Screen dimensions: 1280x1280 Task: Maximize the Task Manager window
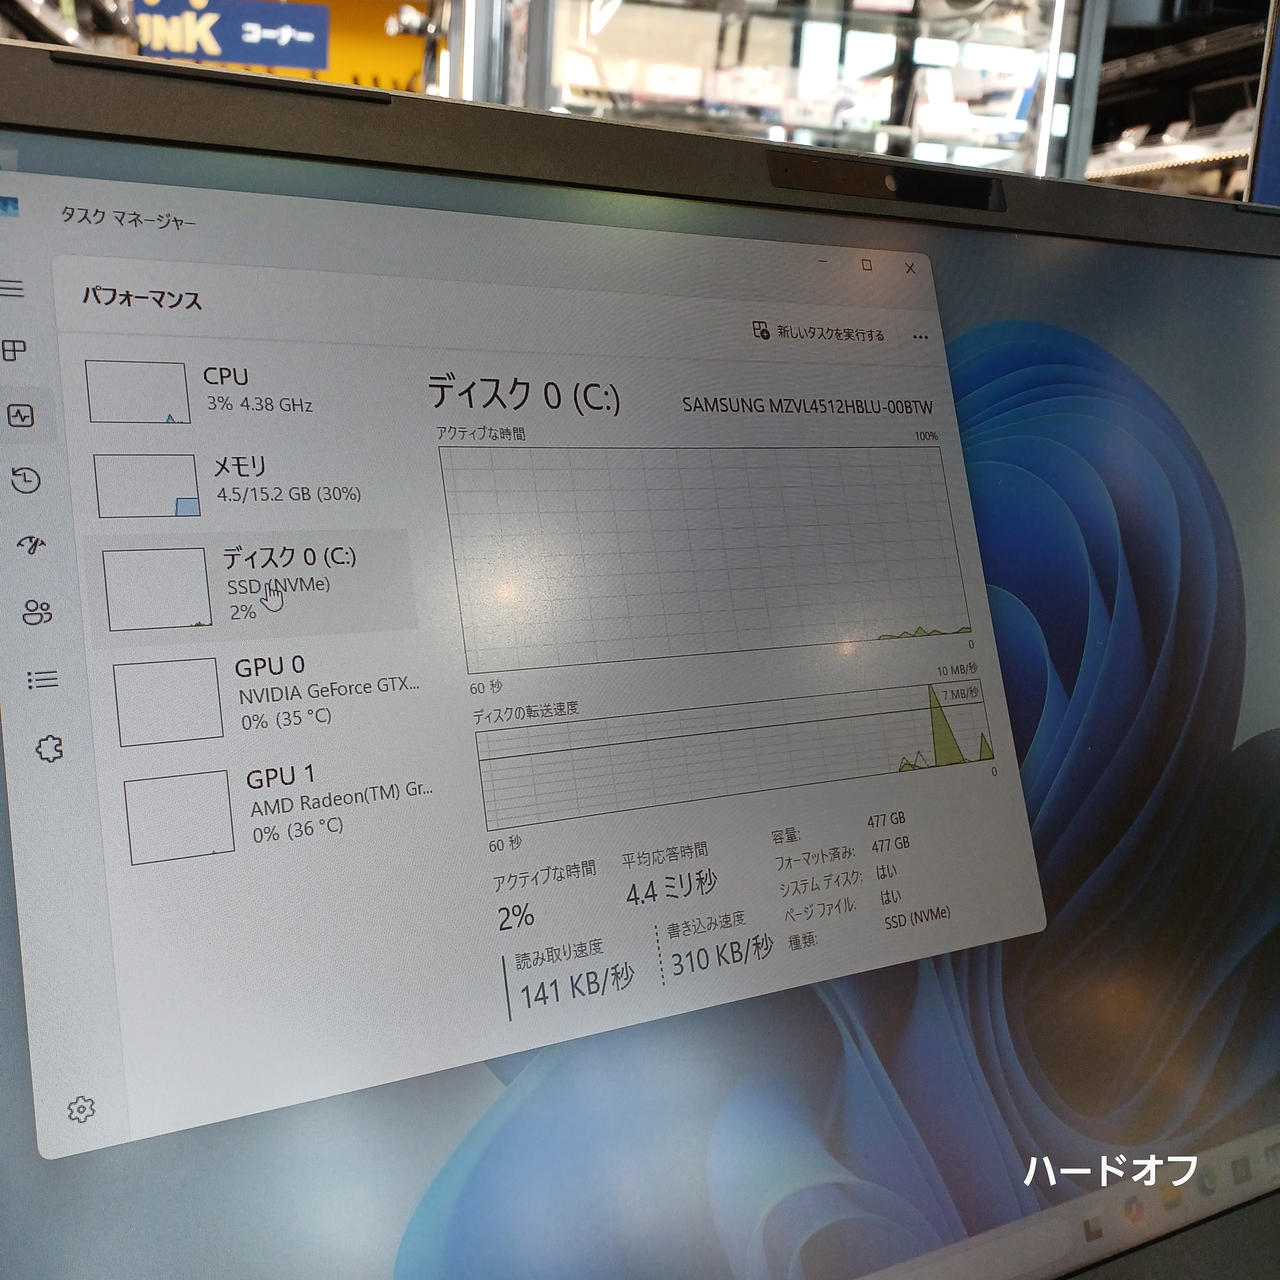867,265
